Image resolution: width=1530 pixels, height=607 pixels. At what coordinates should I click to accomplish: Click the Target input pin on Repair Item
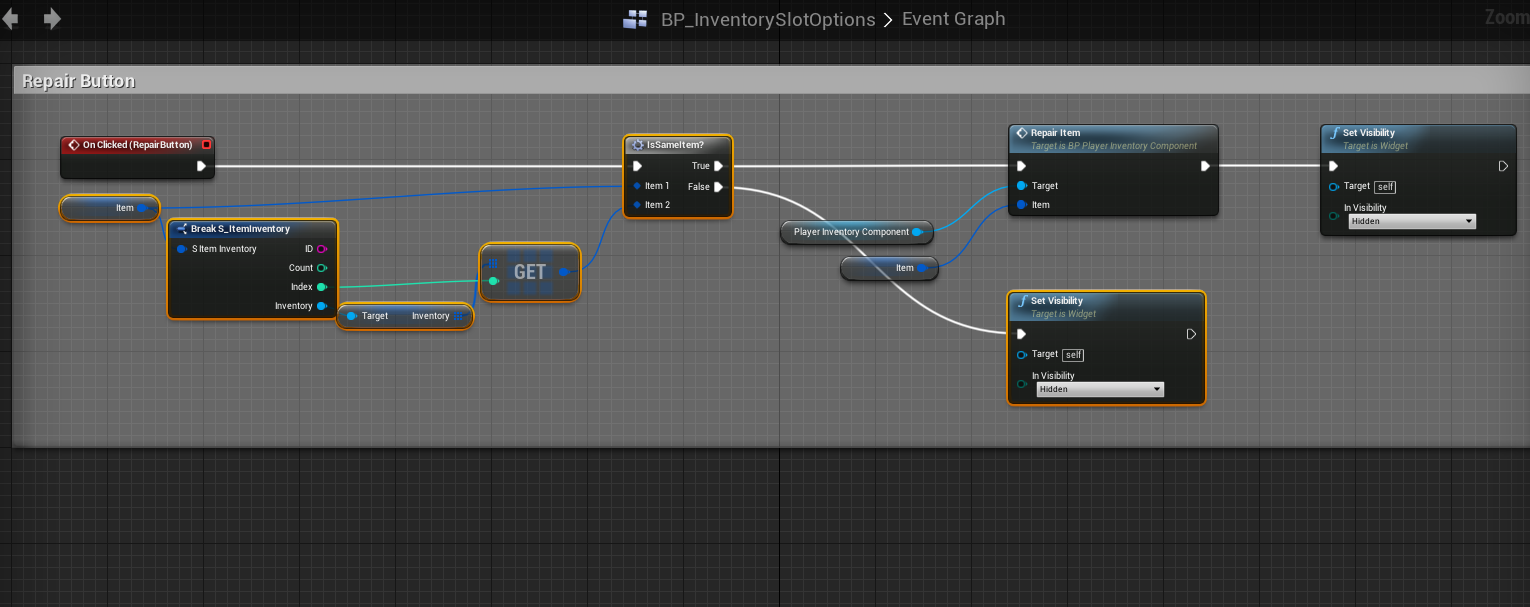point(1022,186)
